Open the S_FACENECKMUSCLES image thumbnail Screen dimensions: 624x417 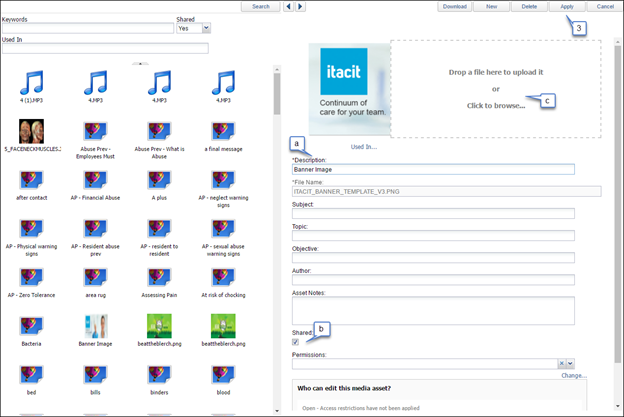click(x=31, y=131)
